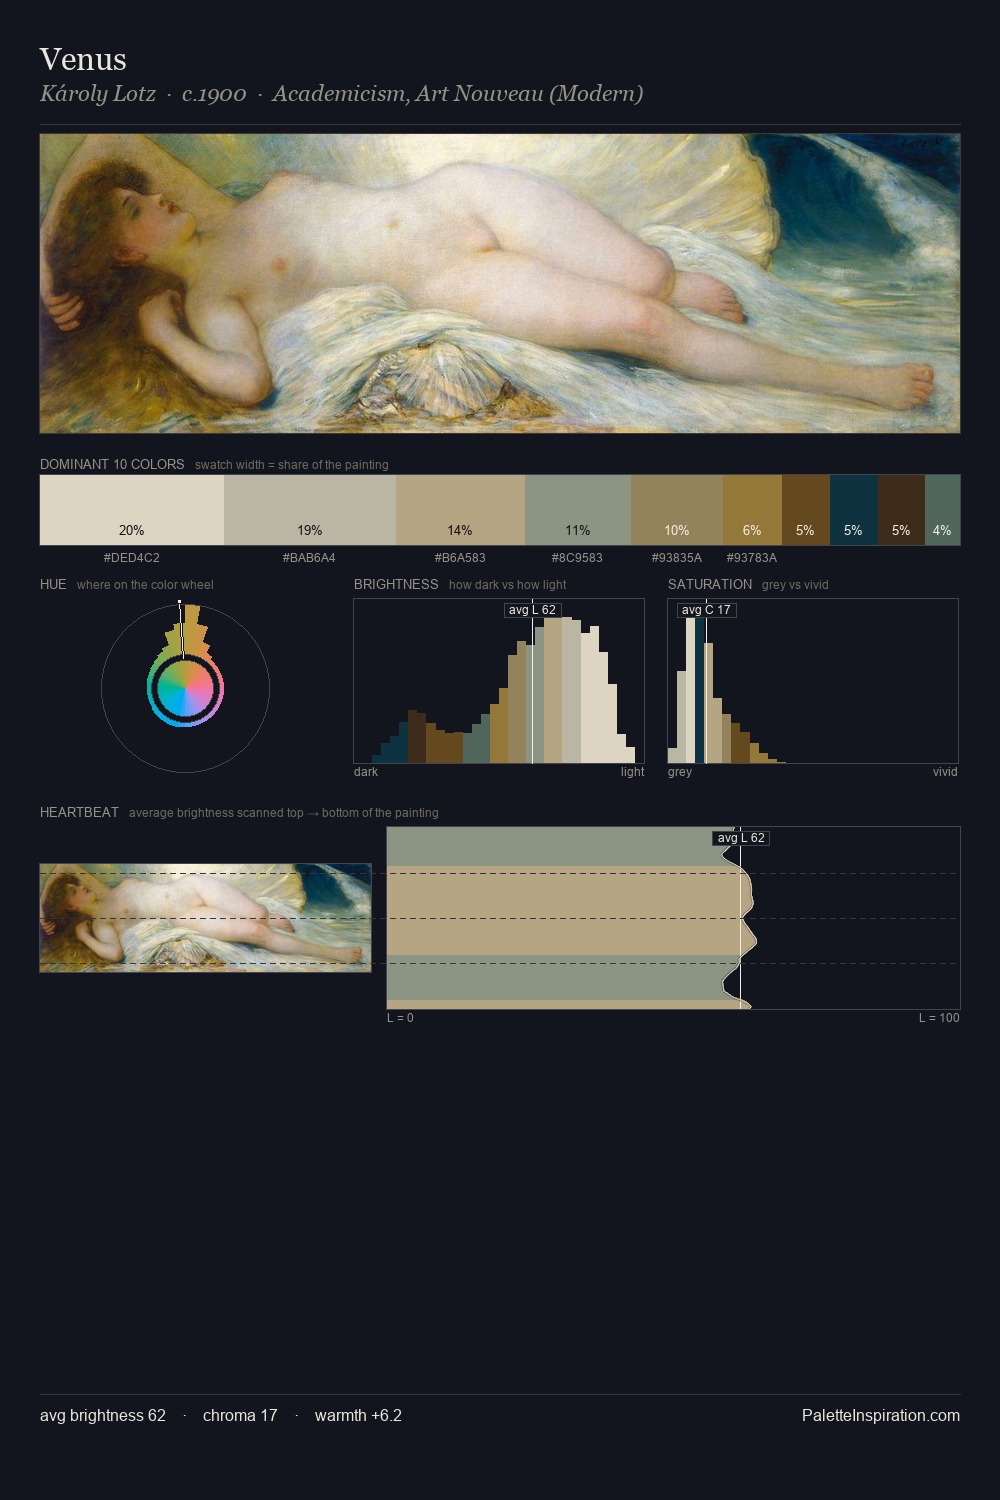Image resolution: width=1000 pixels, height=1500 pixels.
Task: Click the 'c.1900' date text
Action: point(214,94)
